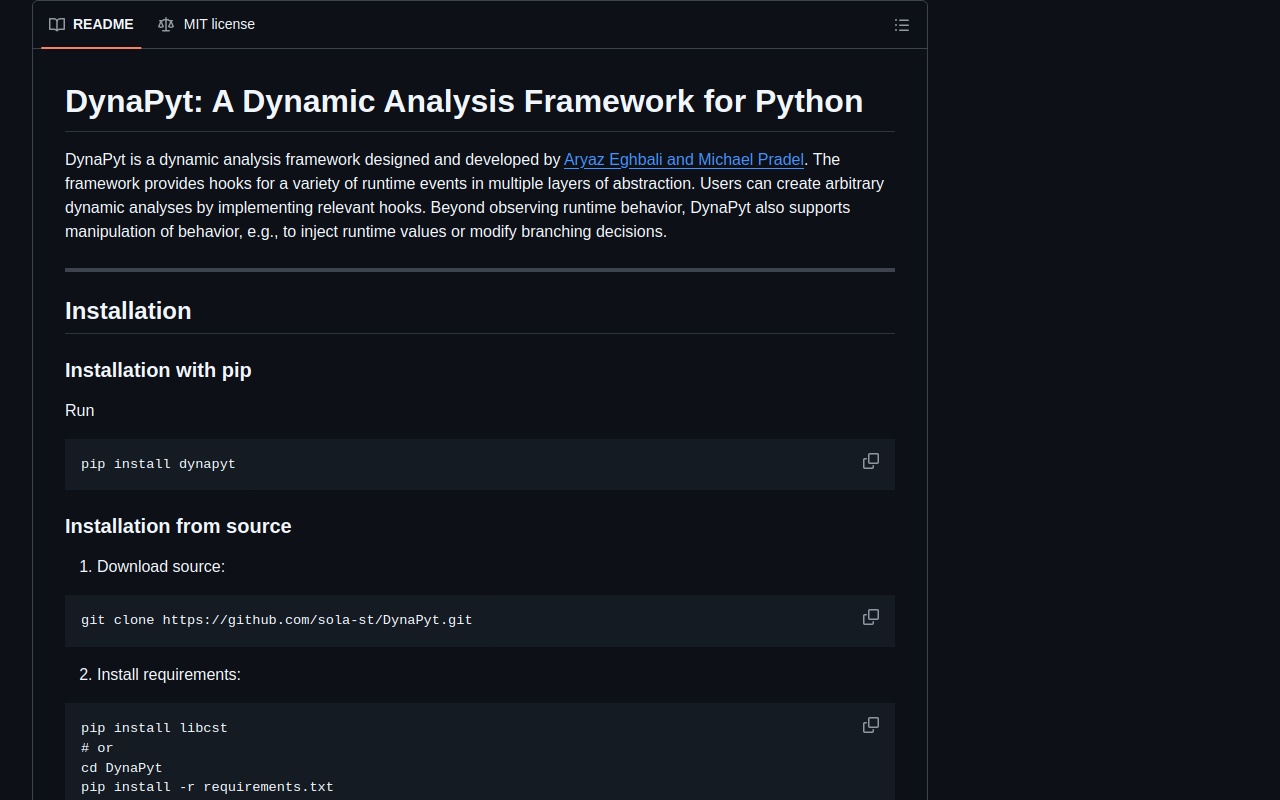Click the cd DynaPyt code line
The height and width of the screenshot is (800, 1280).
pyautogui.click(x=121, y=768)
